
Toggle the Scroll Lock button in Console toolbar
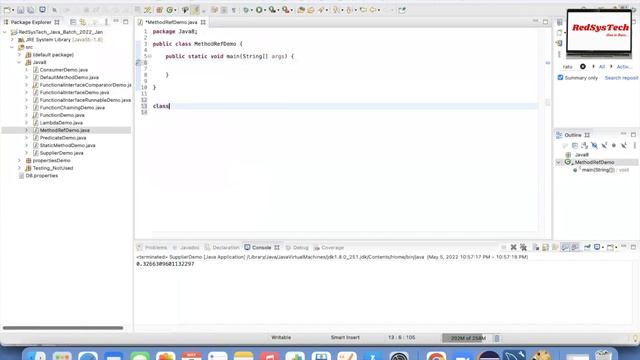coord(545,247)
